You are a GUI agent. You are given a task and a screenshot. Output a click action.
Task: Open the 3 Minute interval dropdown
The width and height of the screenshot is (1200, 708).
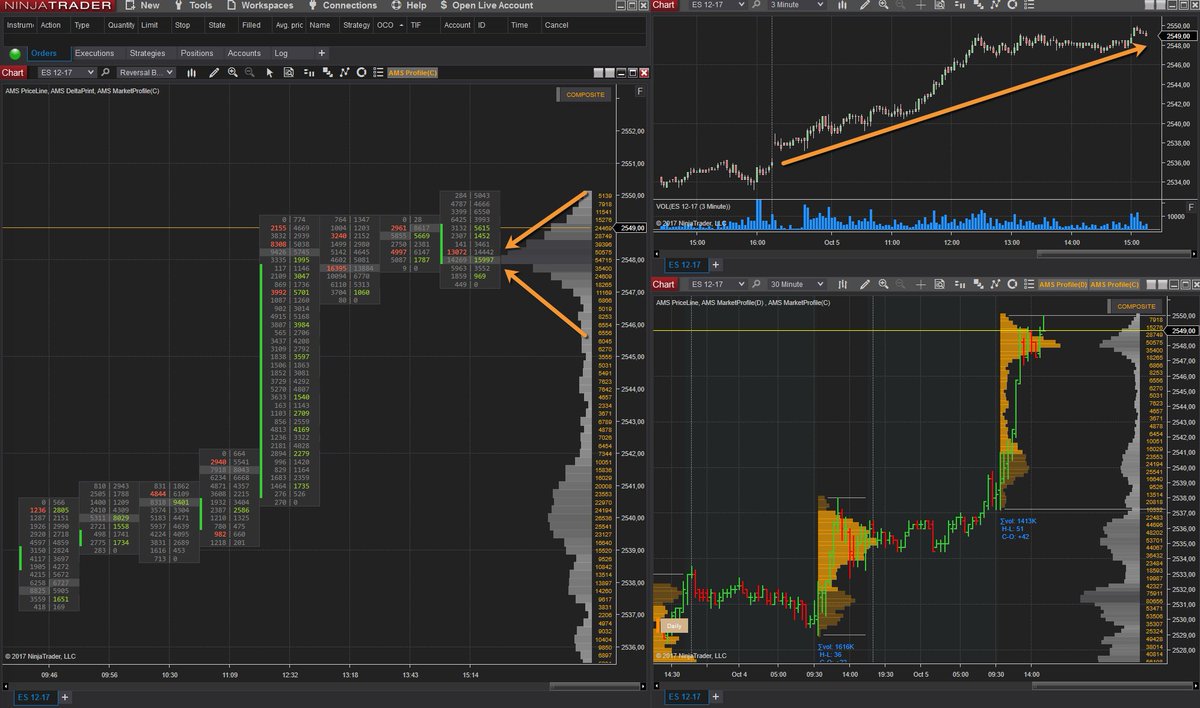click(x=797, y=5)
